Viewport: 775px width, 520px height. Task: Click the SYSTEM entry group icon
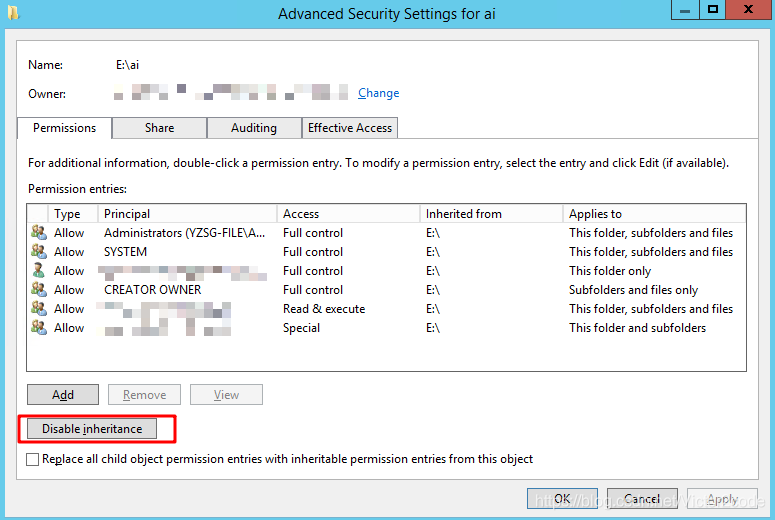pyautogui.click(x=39, y=252)
